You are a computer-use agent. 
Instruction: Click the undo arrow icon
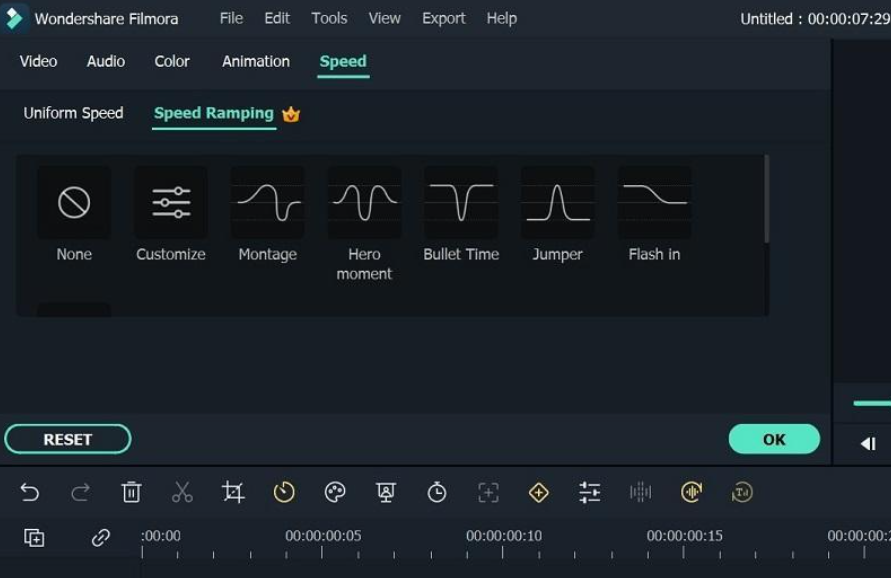point(30,492)
